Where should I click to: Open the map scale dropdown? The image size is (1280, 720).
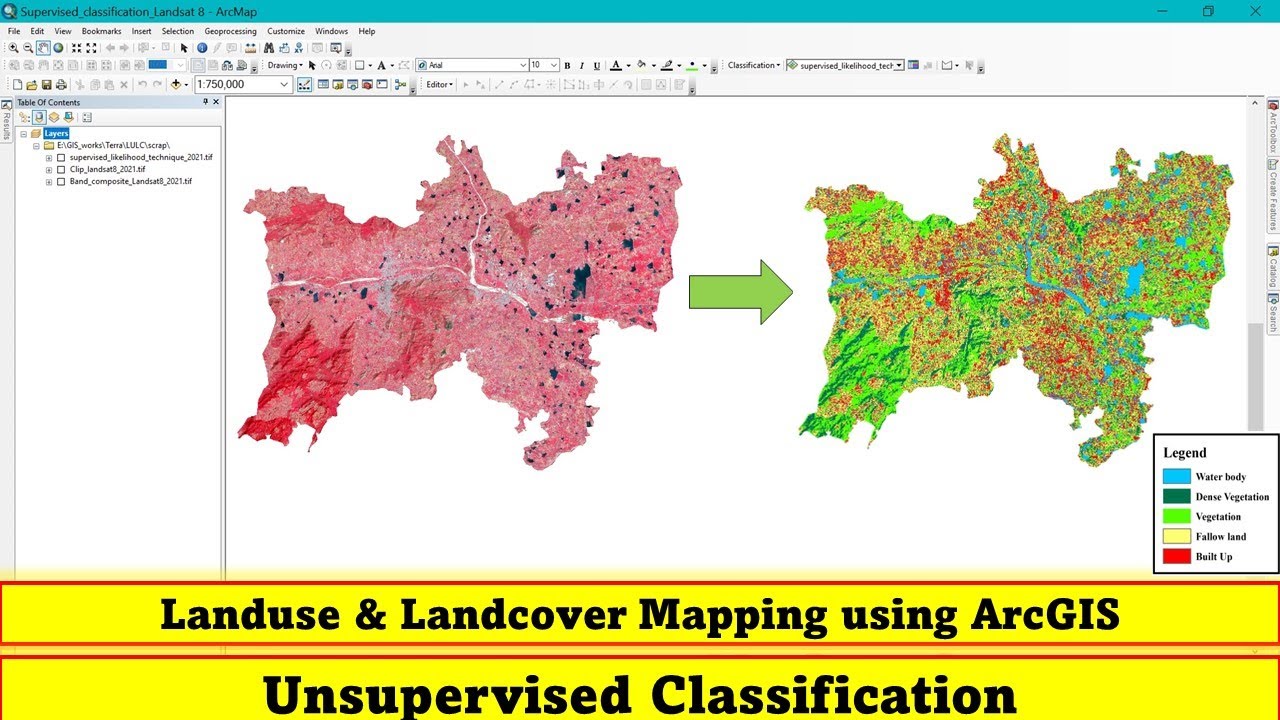tap(284, 85)
